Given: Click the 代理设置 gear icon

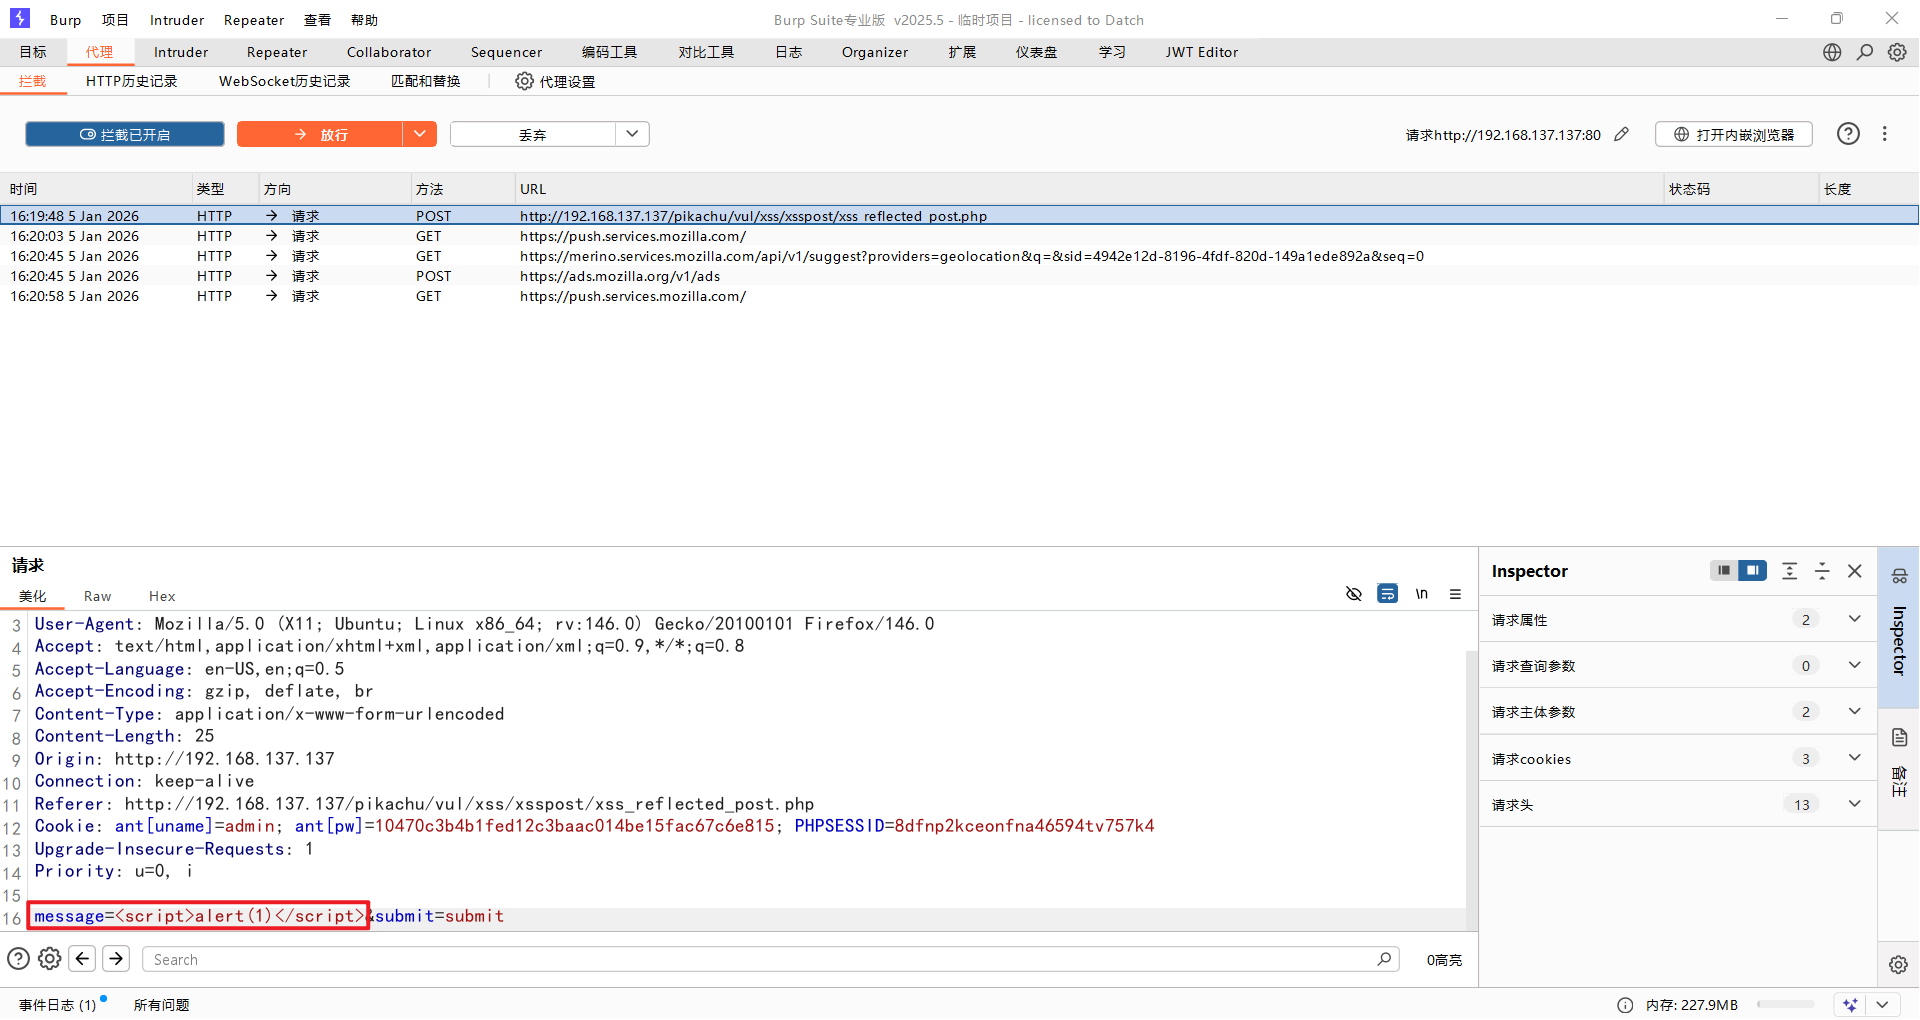Looking at the screenshot, I should point(524,81).
